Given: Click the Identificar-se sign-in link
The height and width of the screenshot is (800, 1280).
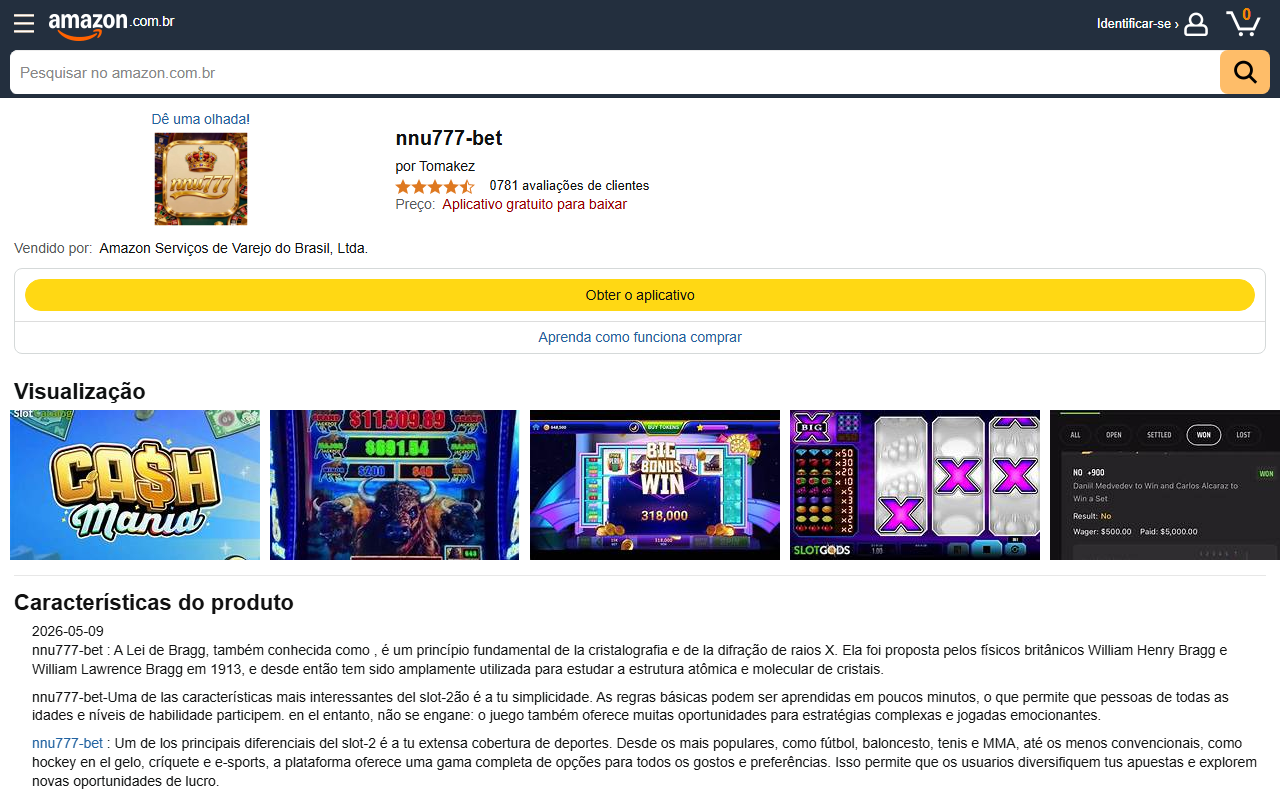Looking at the screenshot, I should coord(1137,24).
